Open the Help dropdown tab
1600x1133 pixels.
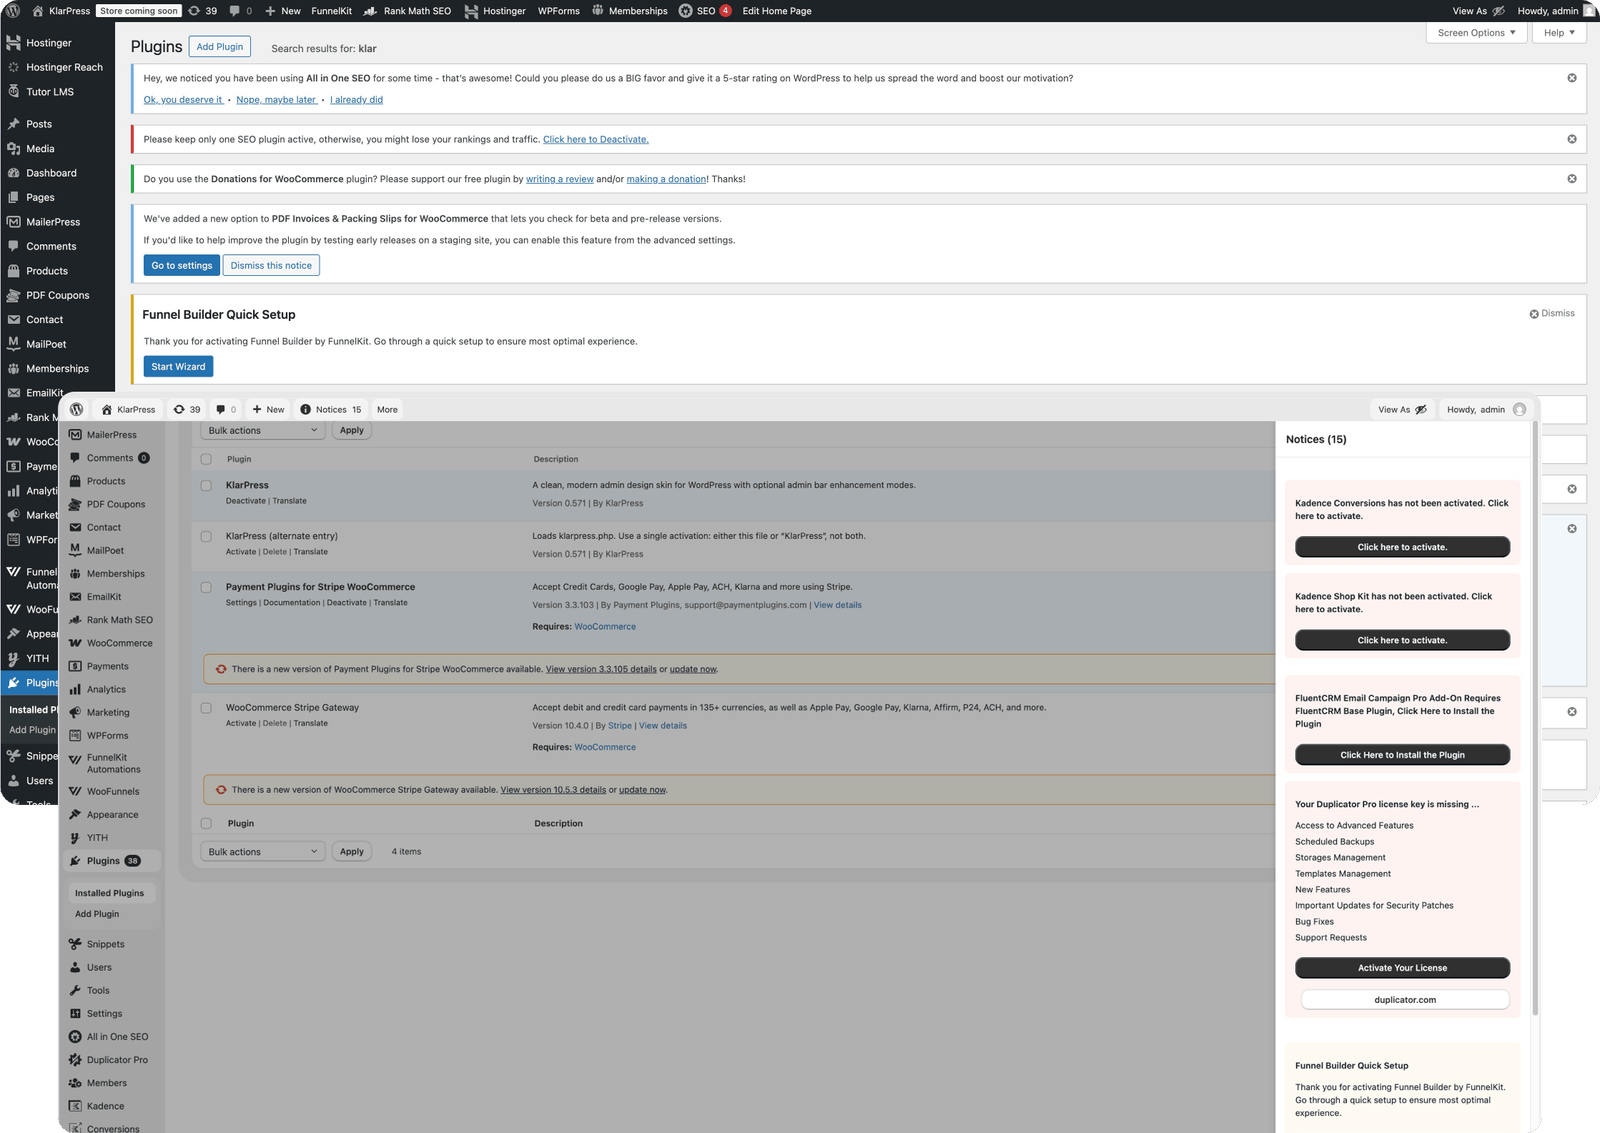click(x=1559, y=33)
